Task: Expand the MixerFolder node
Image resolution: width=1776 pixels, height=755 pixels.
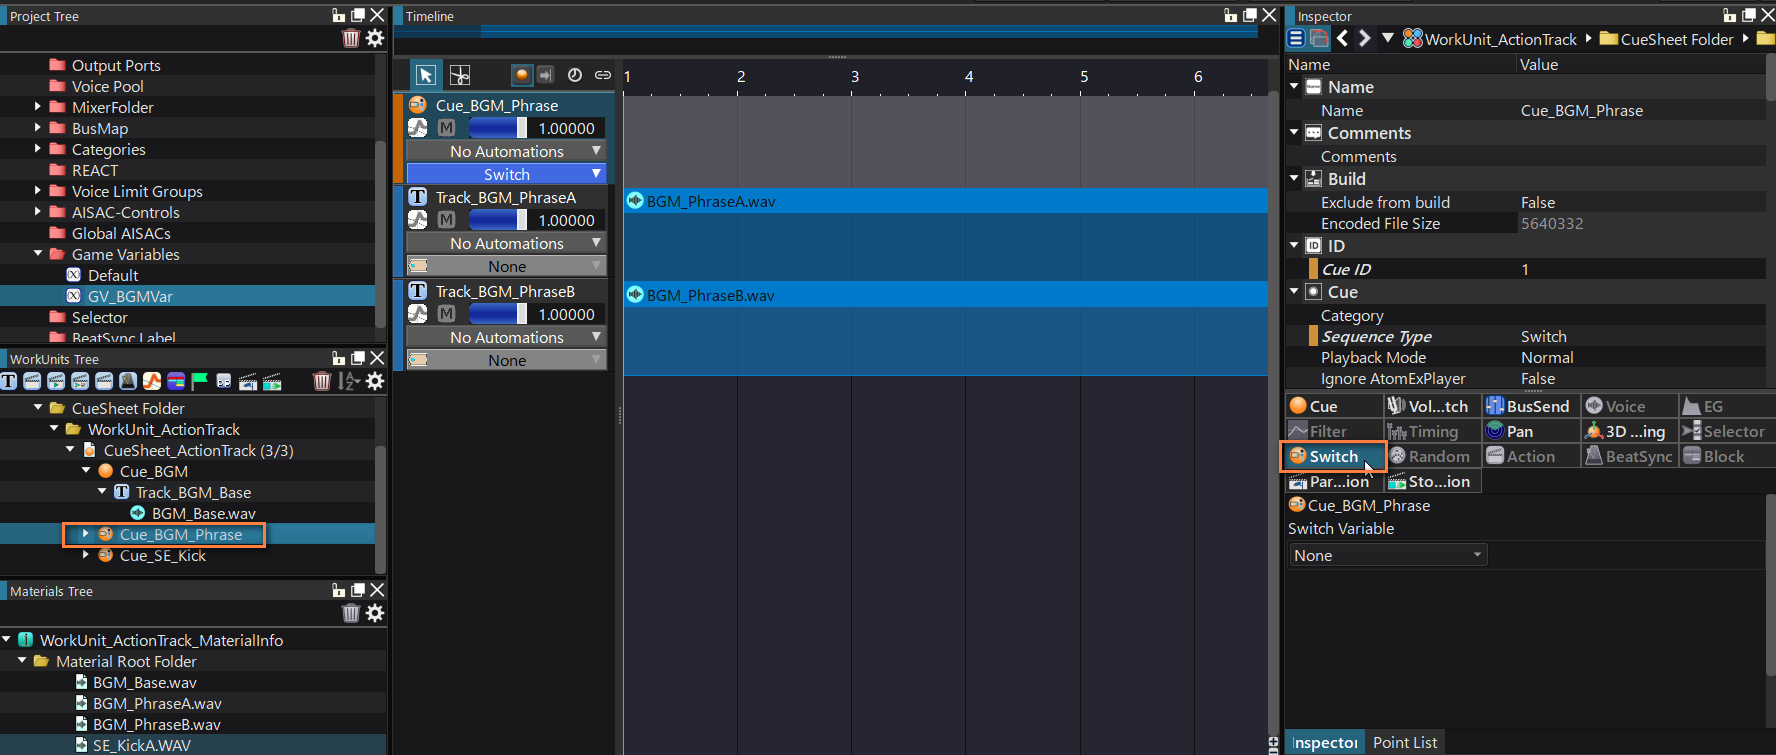Action: click(38, 107)
